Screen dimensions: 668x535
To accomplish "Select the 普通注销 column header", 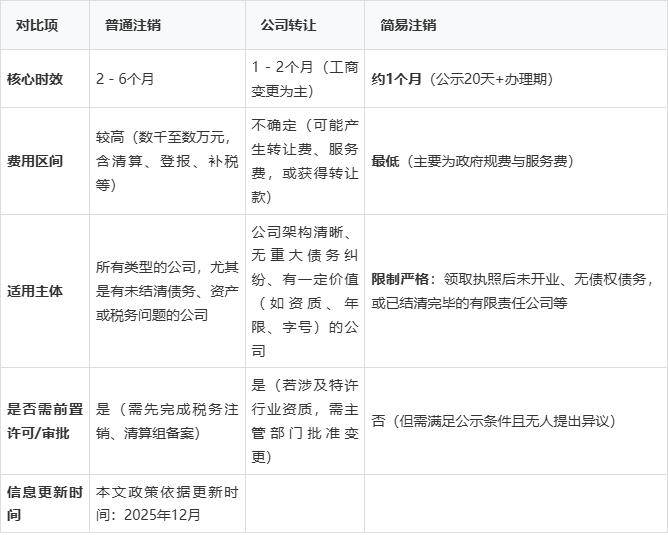I will [167, 25].
